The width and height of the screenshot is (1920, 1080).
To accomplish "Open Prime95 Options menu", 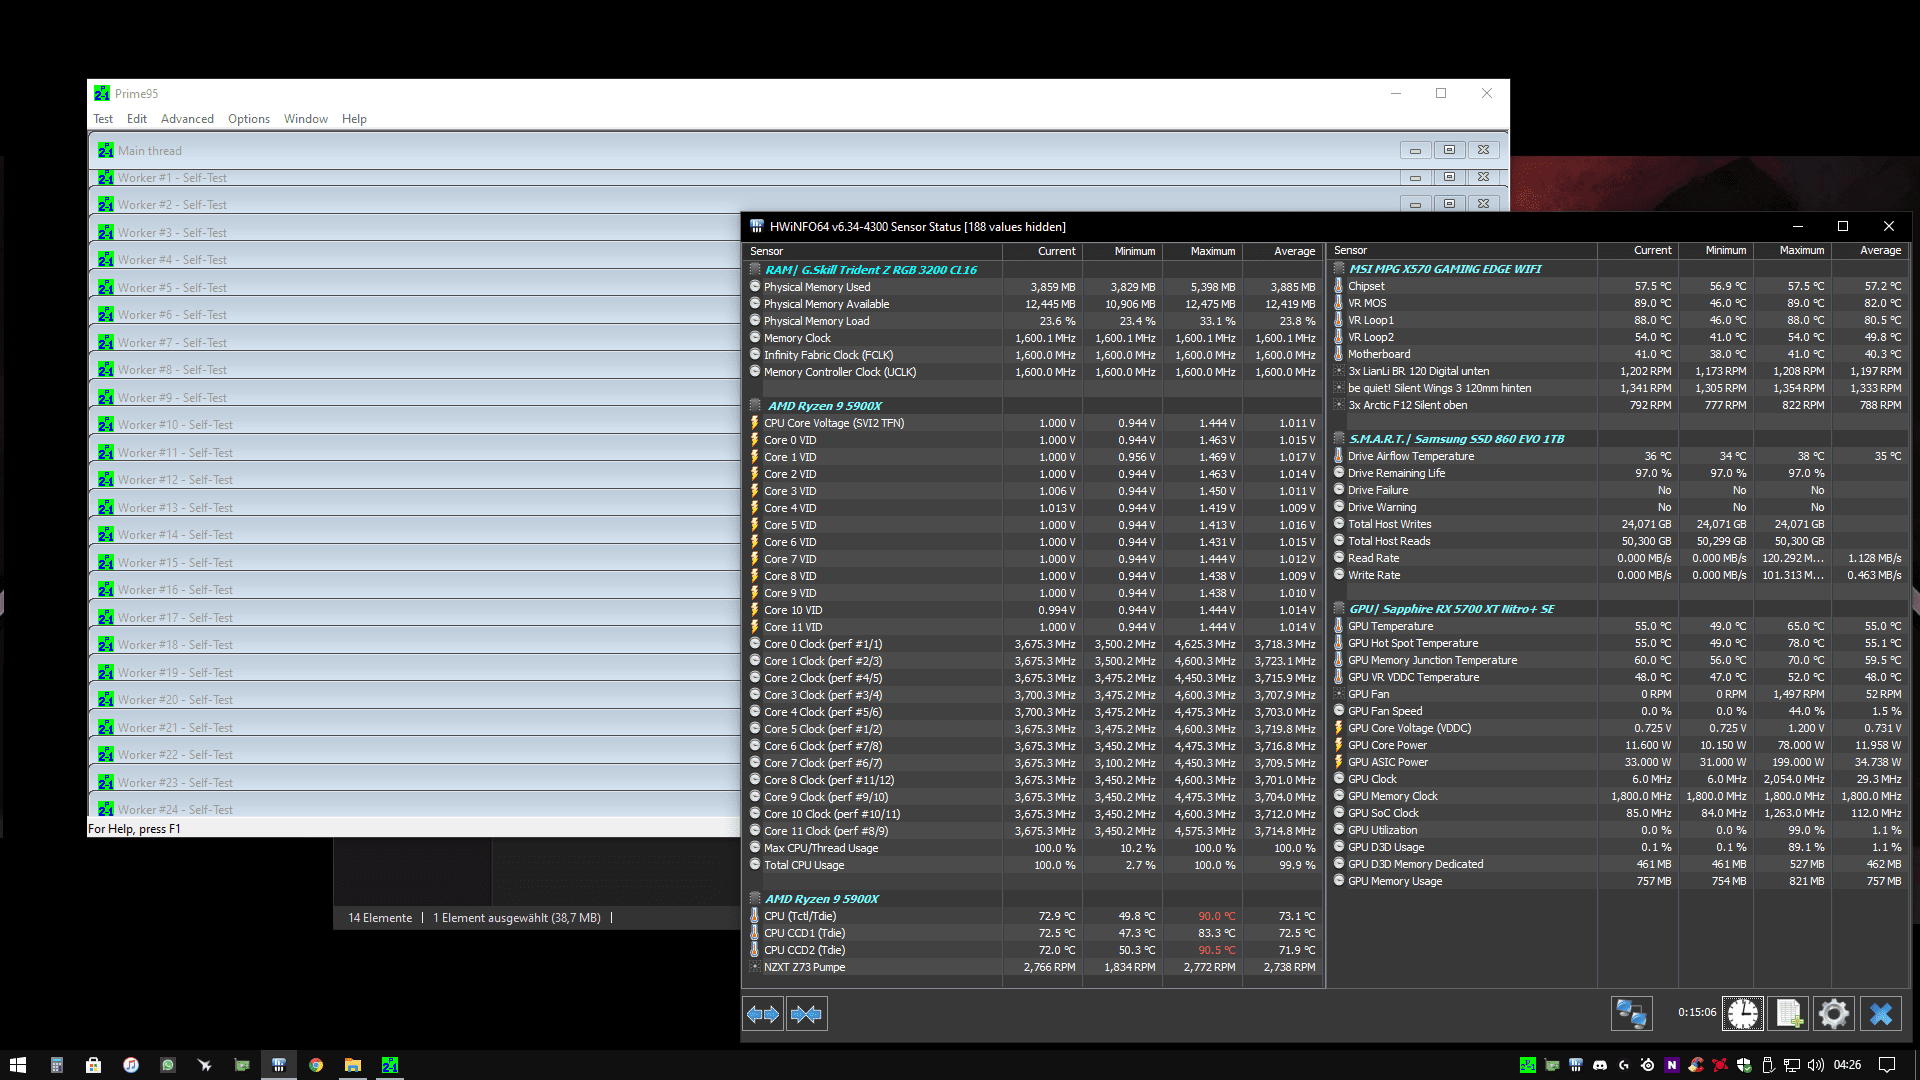I will click(x=249, y=119).
